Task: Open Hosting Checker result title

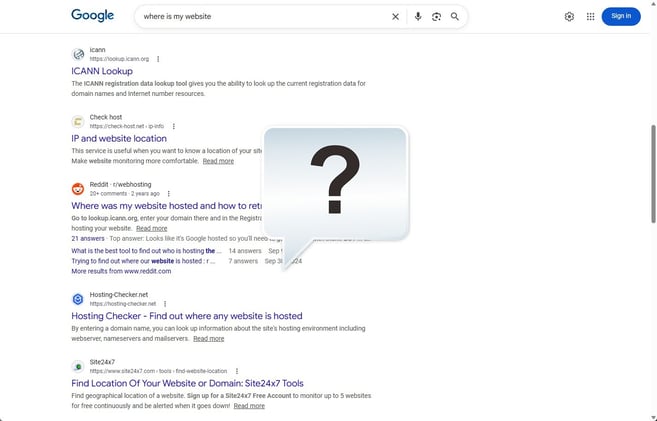Action: [187, 316]
